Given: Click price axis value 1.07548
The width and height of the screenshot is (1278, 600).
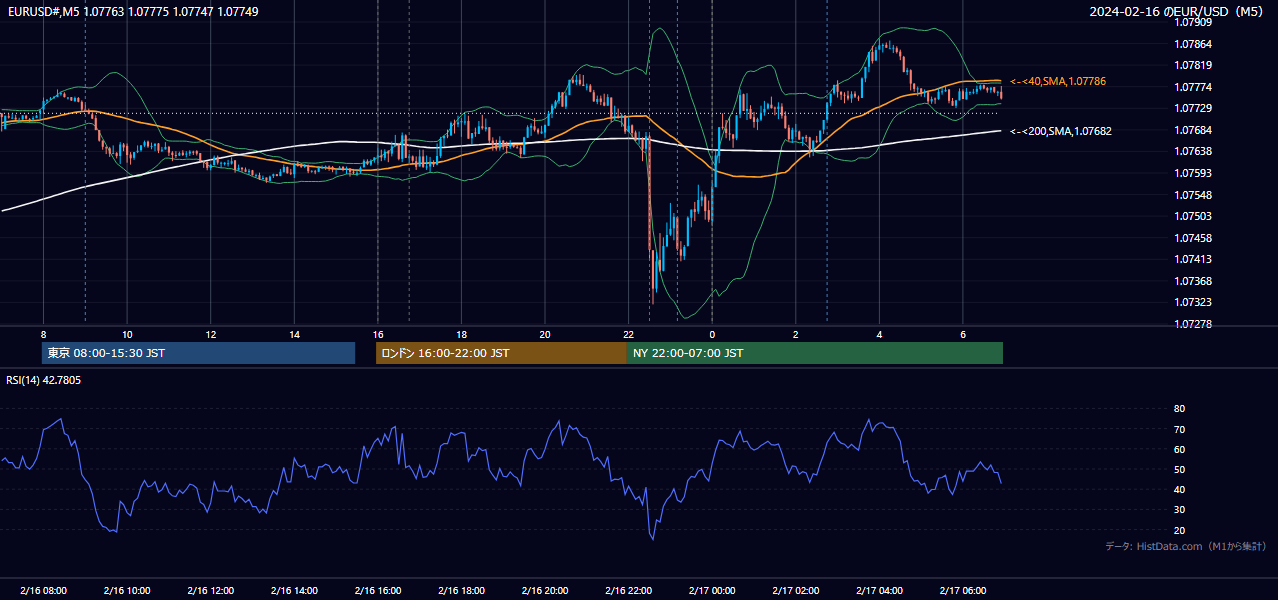Looking at the screenshot, I should (x=1192, y=195).
